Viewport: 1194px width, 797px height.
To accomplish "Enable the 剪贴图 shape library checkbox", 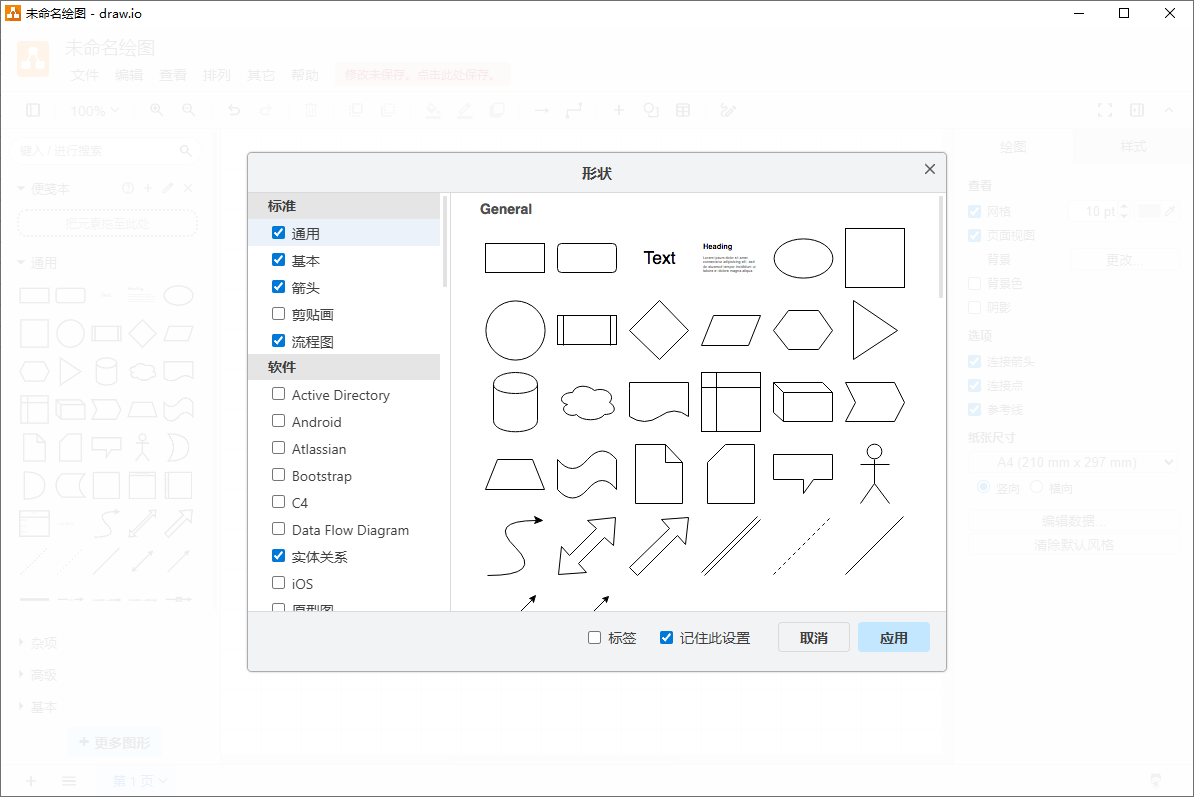I will [x=278, y=313].
